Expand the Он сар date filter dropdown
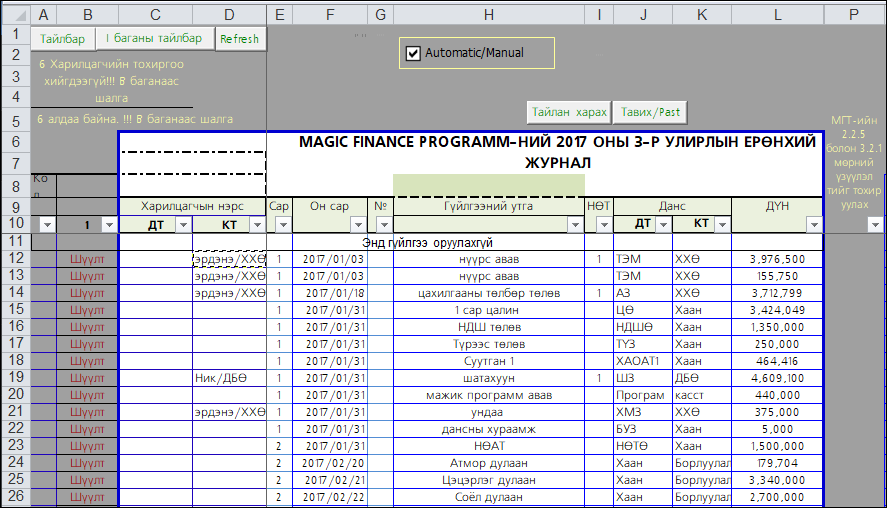The width and height of the screenshot is (887, 508). [358, 225]
